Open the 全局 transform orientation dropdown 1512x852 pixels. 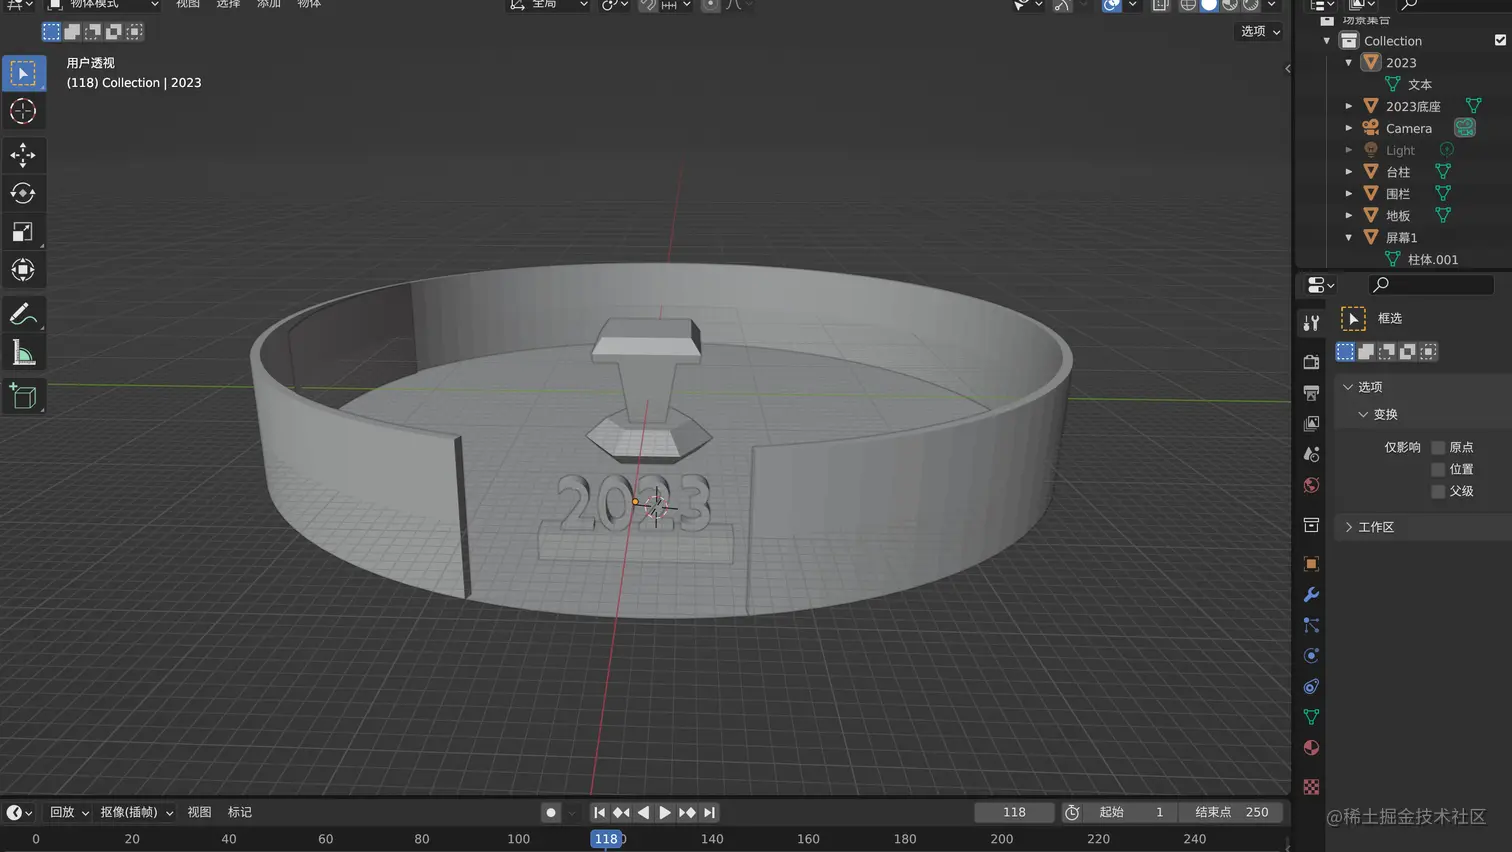pyautogui.click(x=547, y=5)
